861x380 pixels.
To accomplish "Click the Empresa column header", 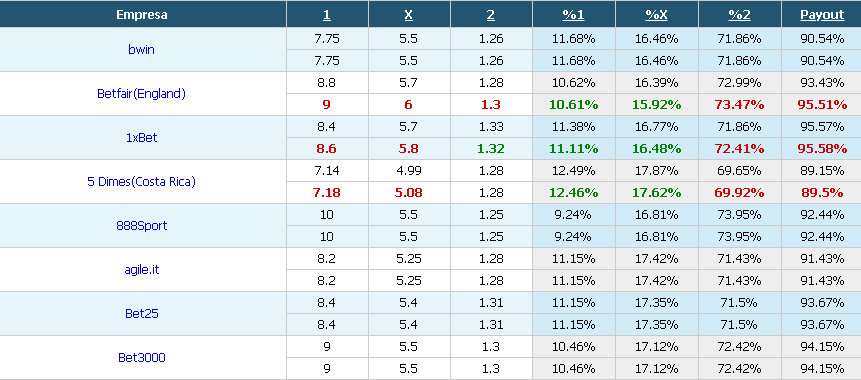I will click(142, 15).
